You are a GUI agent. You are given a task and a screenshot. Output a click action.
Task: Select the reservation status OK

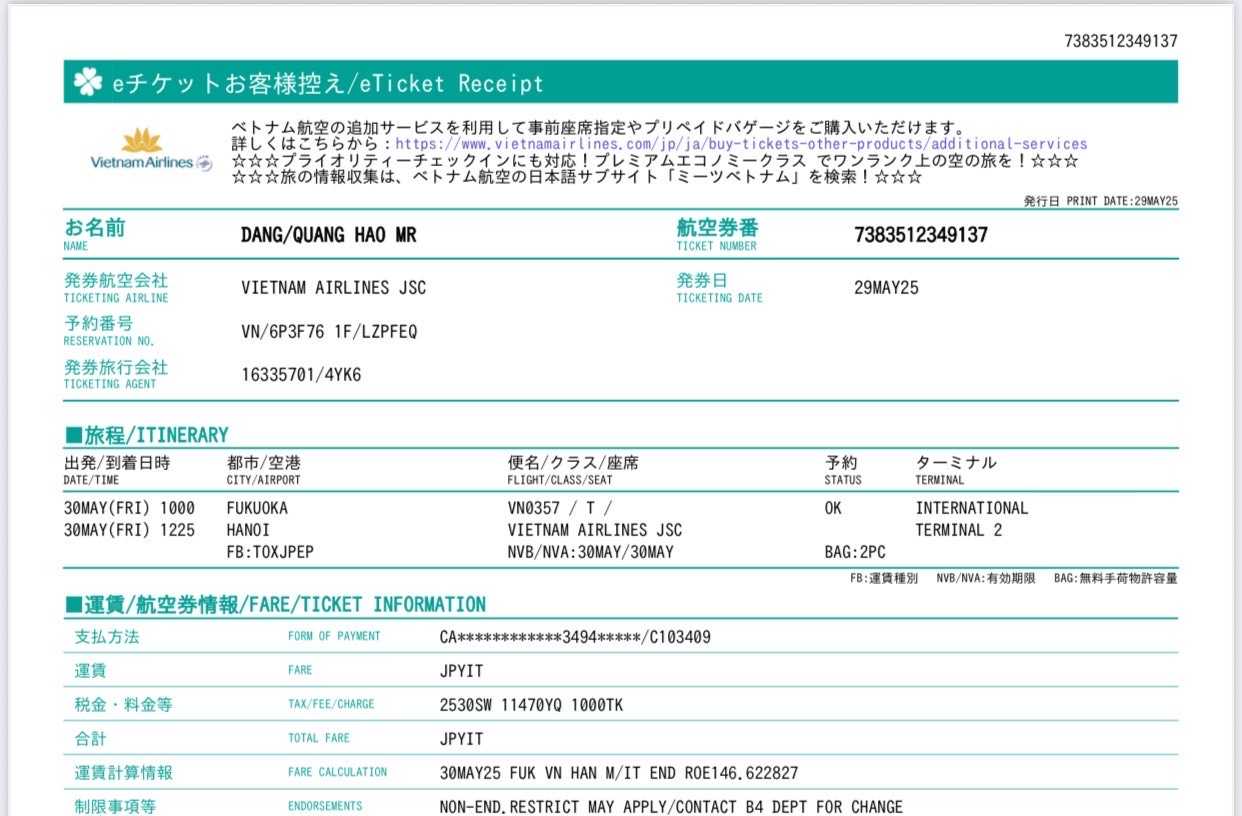pyautogui.click(x=833, y=508)
